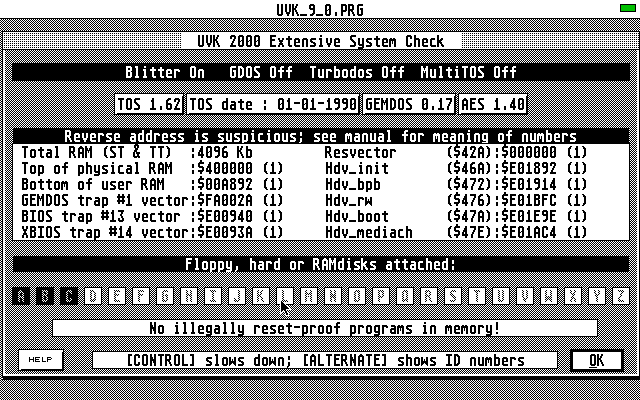Click the drive Z letter box
The height and width of the screenshot is (400, 640).
621,296
